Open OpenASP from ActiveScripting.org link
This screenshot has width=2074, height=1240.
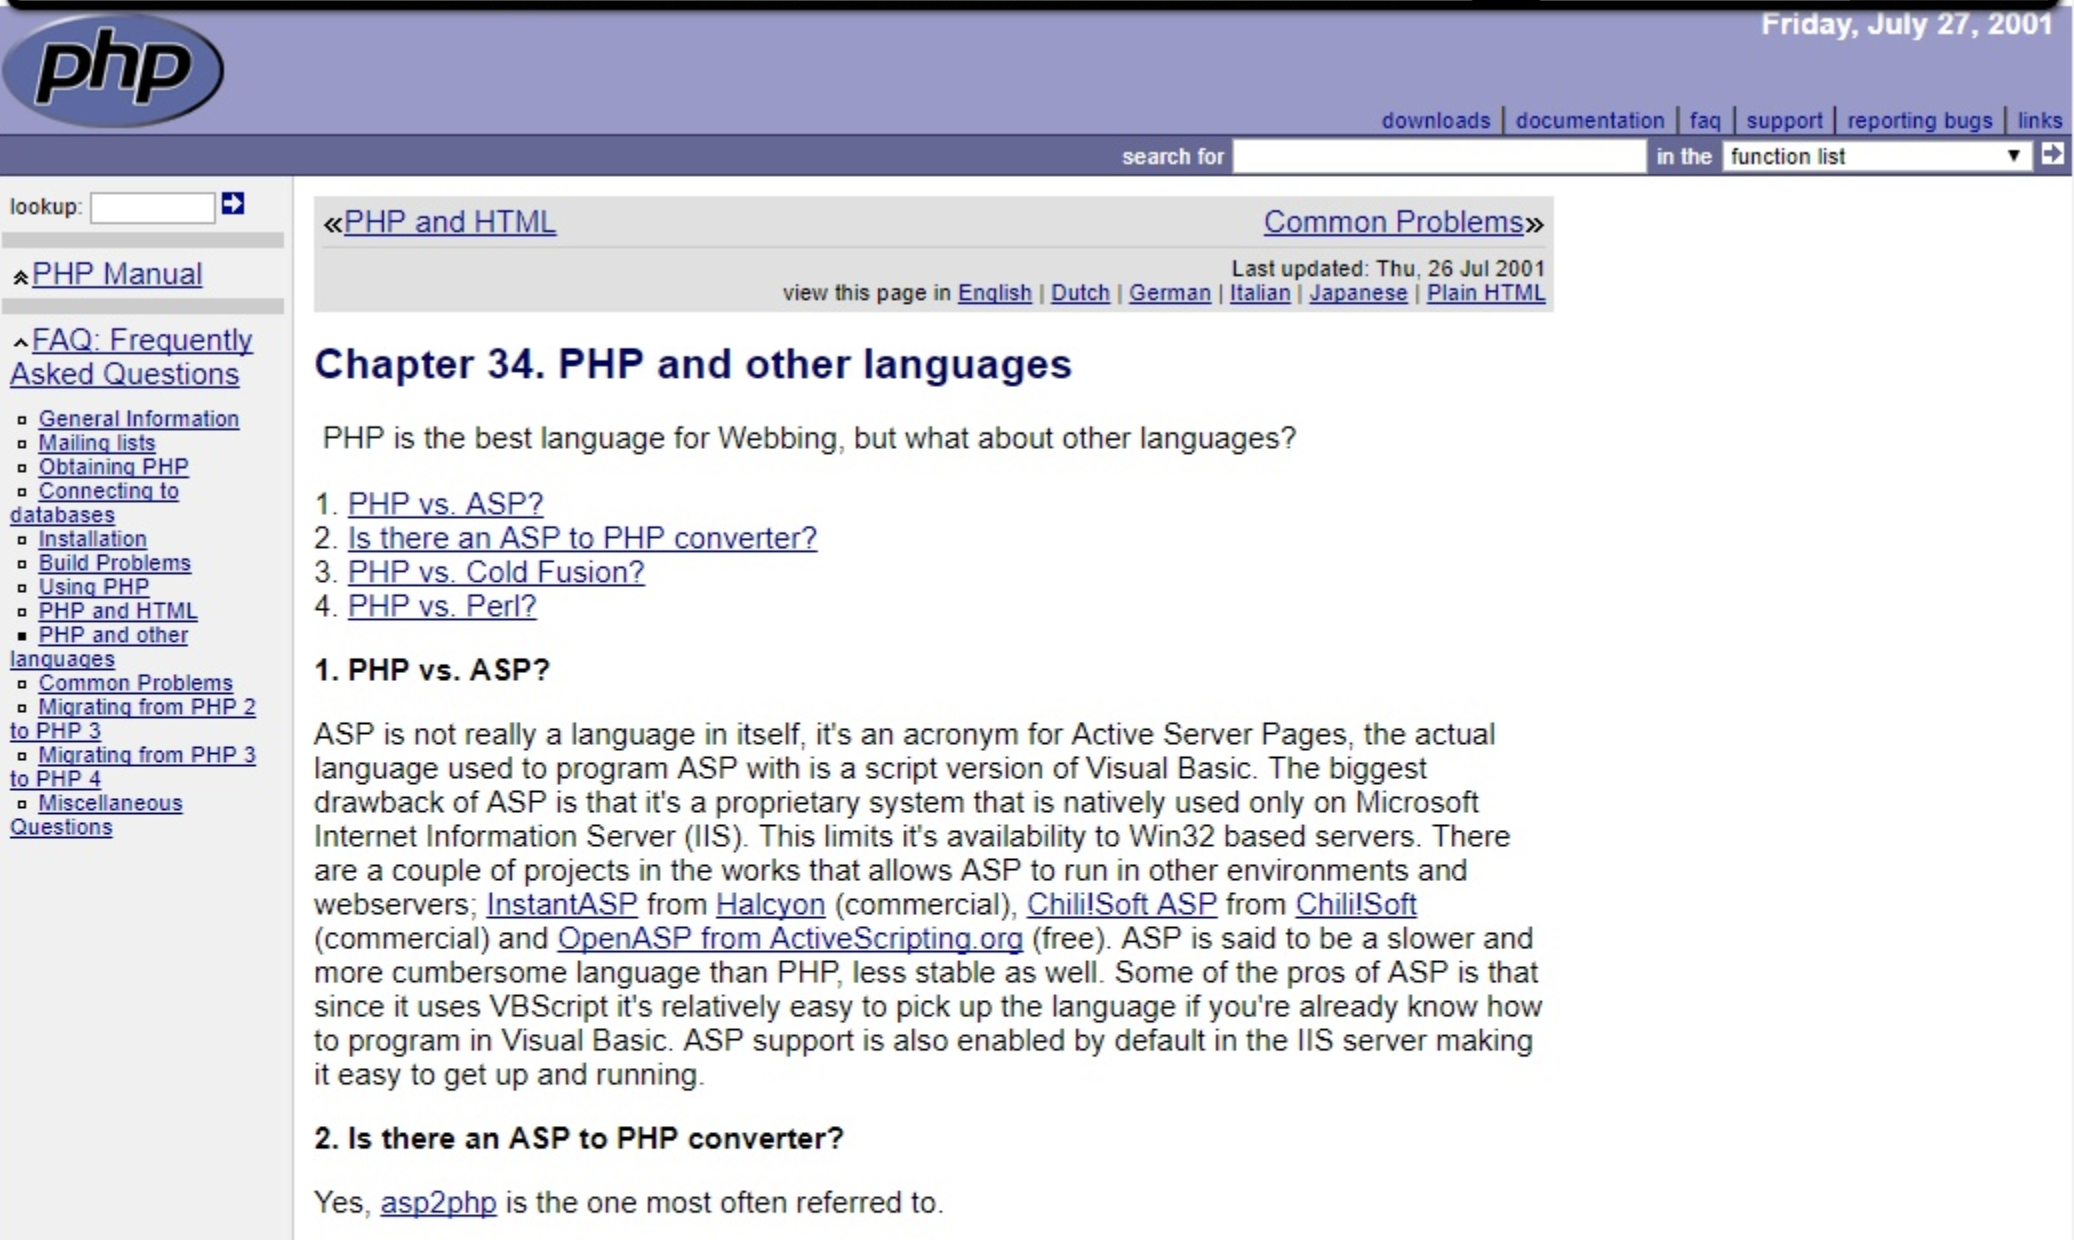click(x=790, y=938)
